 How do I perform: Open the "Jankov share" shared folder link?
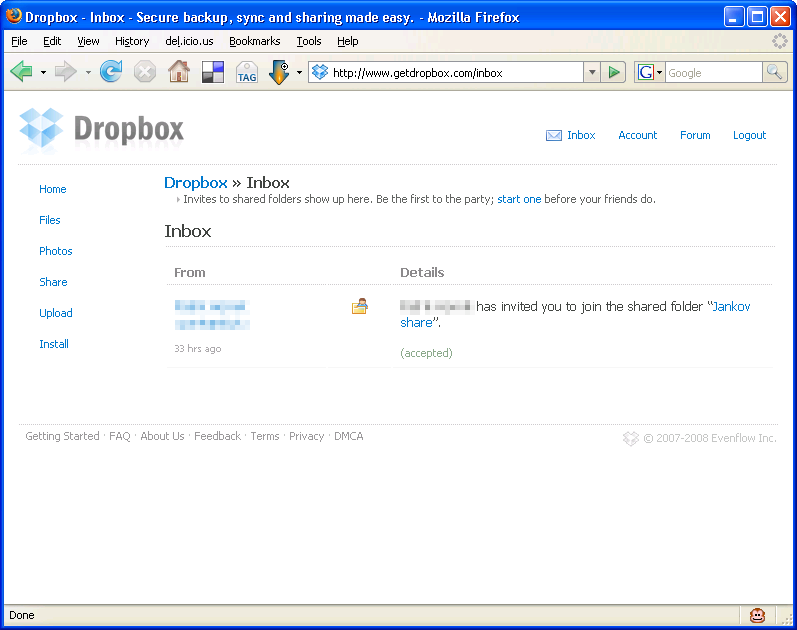point(575,314)
